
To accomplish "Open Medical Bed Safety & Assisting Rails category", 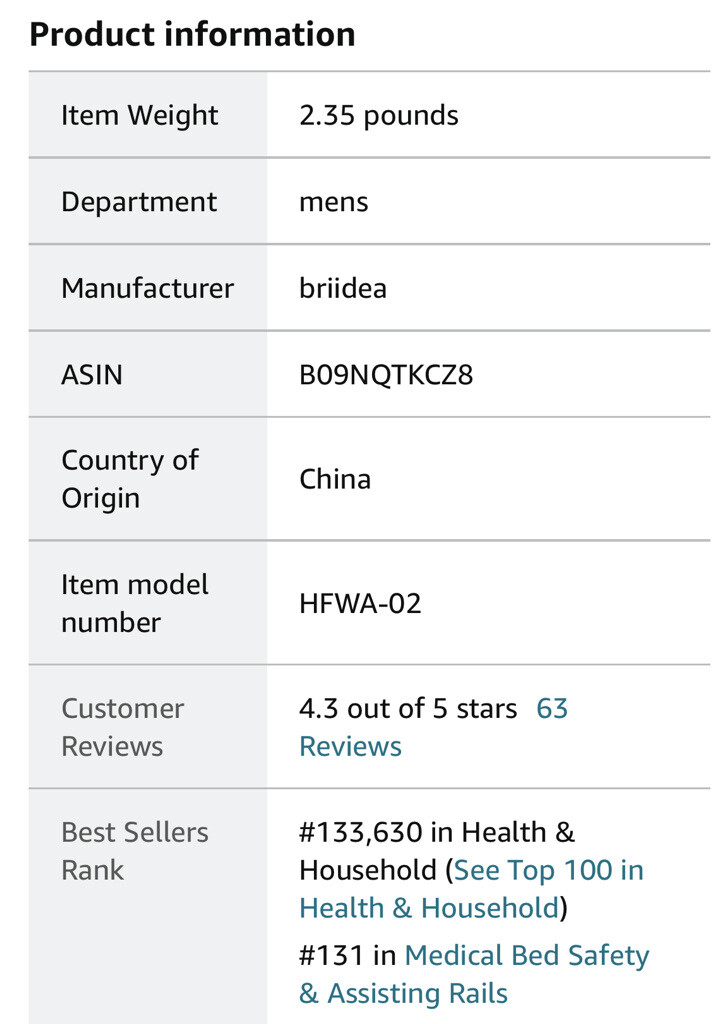I will [x=474, y=974].
